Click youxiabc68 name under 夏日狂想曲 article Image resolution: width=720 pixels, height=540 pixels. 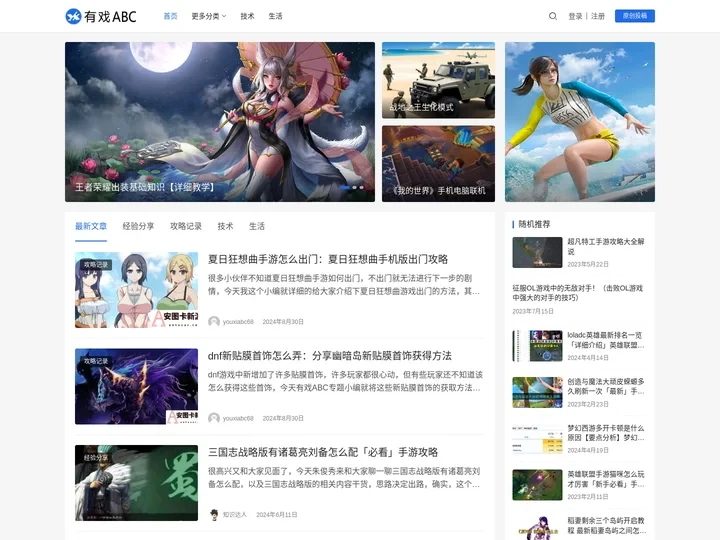pos(238,322)
